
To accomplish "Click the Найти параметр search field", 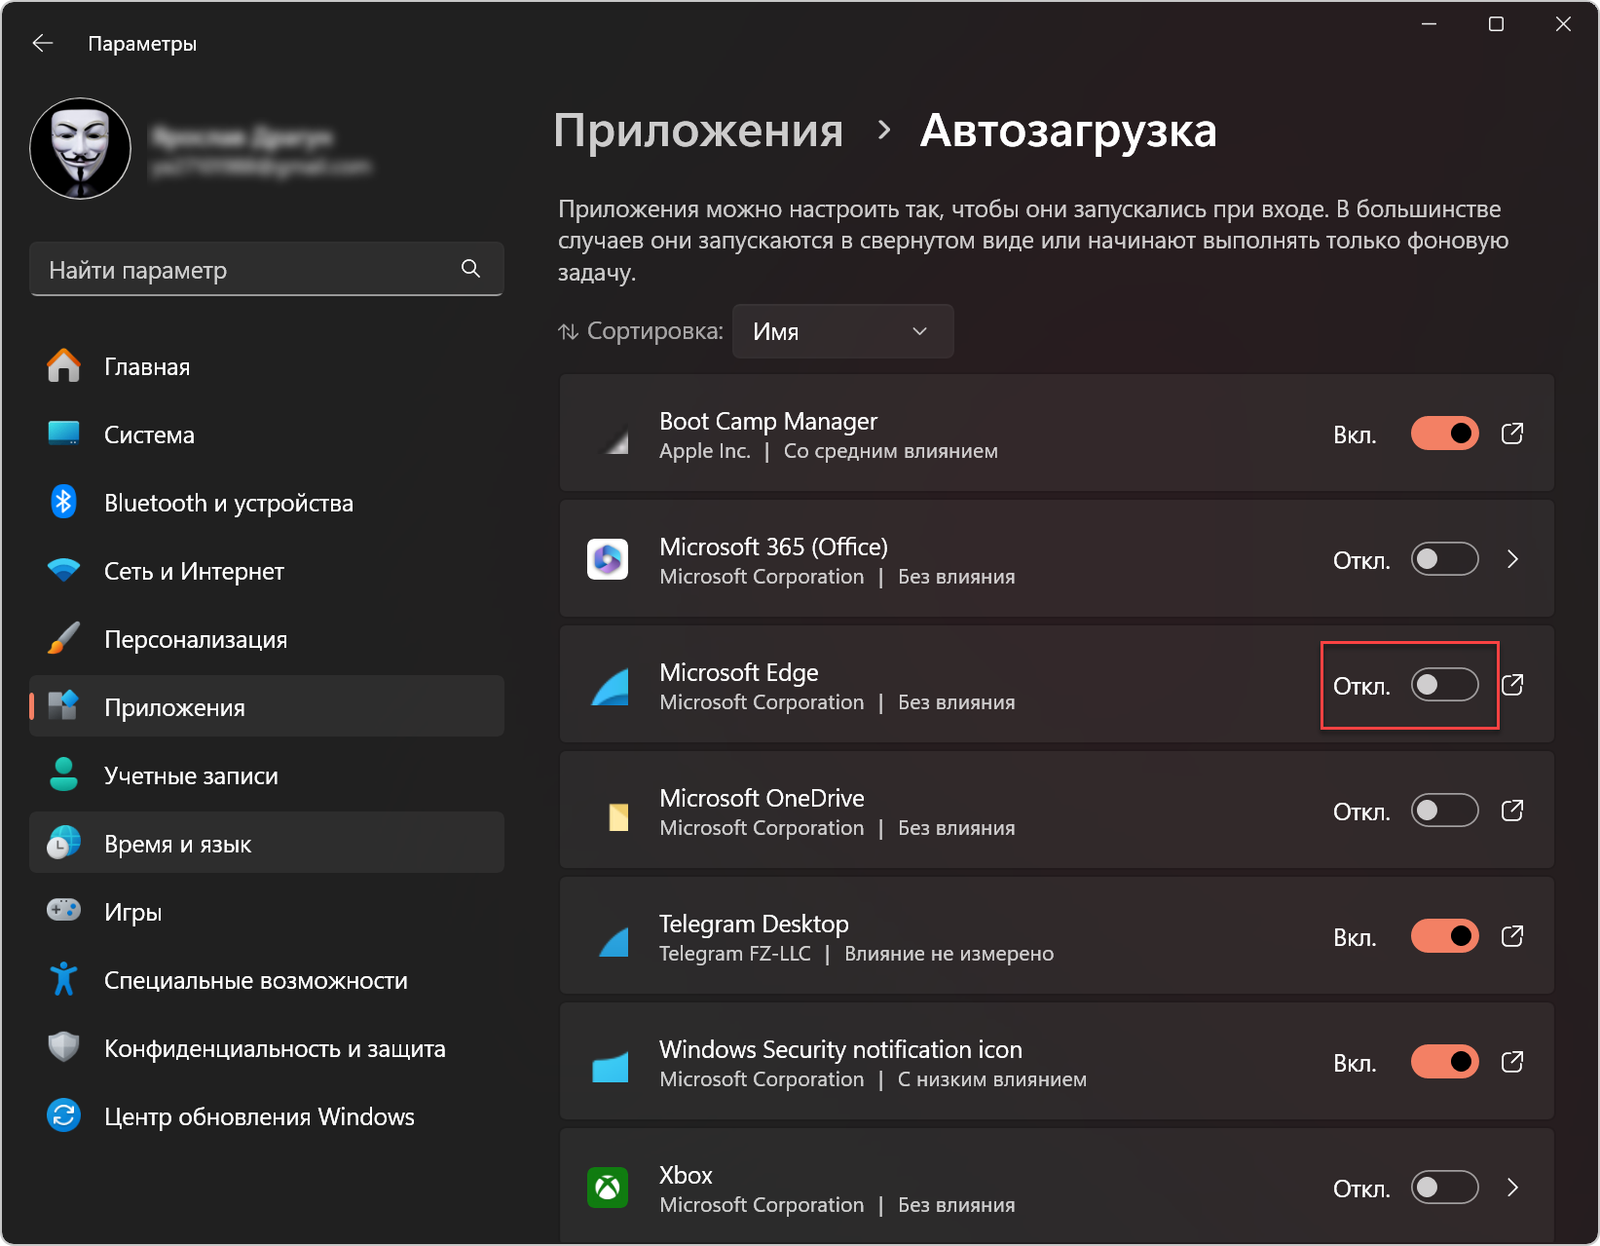I will (266, 269).
